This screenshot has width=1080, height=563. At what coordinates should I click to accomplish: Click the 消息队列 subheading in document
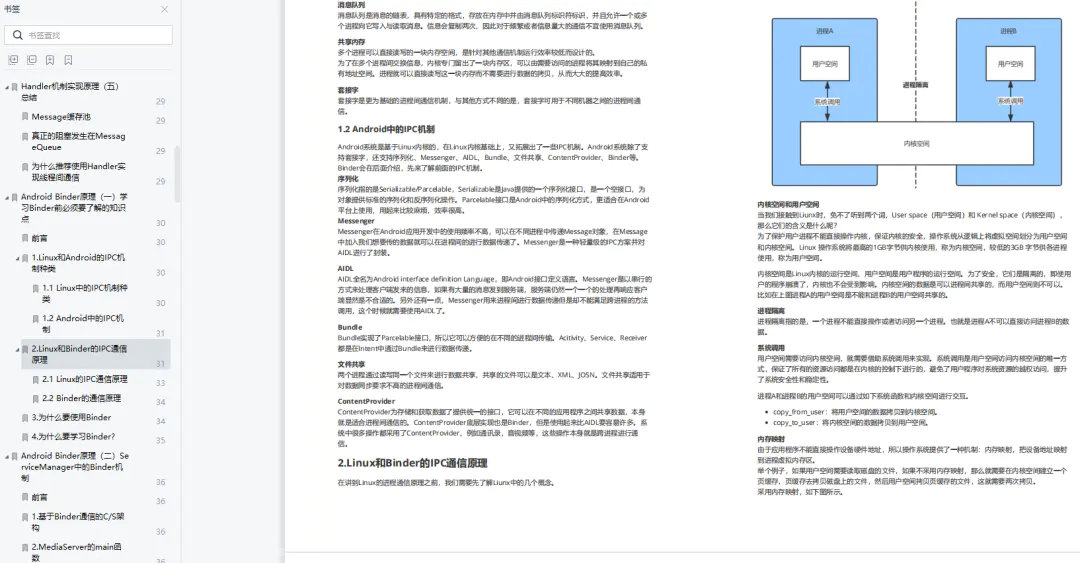click(x=351, y=5)
